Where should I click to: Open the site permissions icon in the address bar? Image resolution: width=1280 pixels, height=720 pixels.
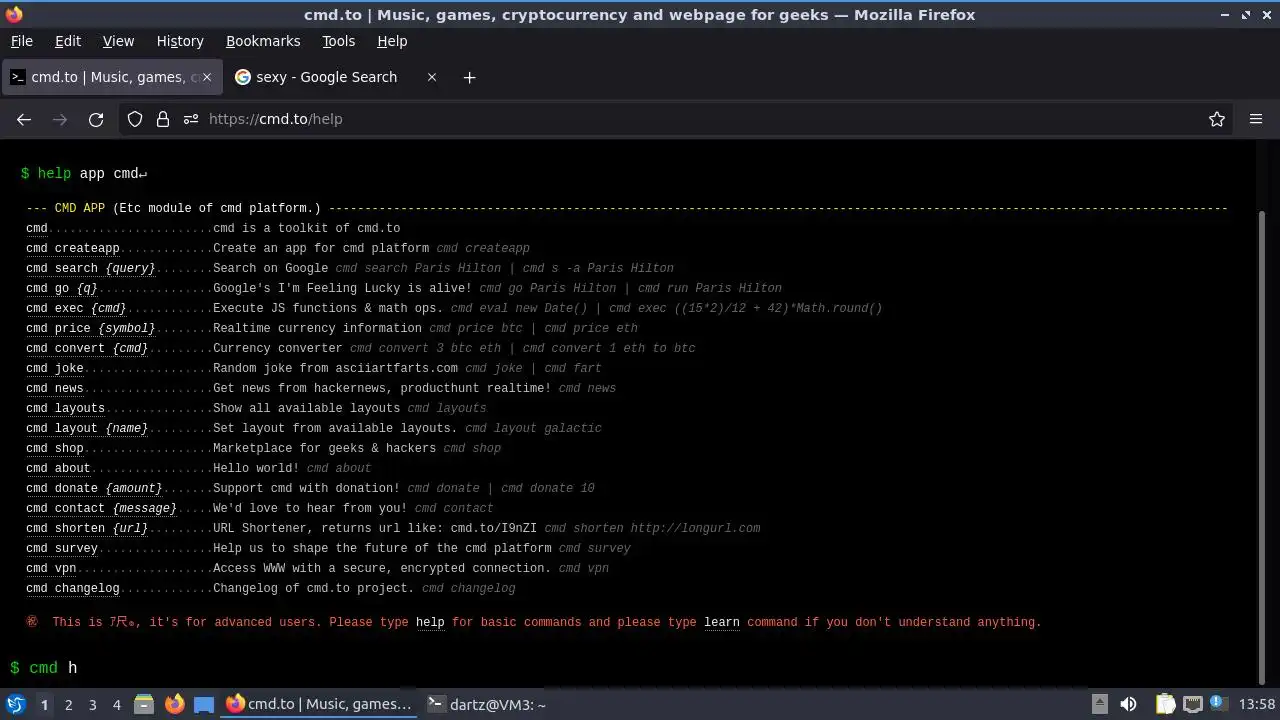tap(191, 119)
